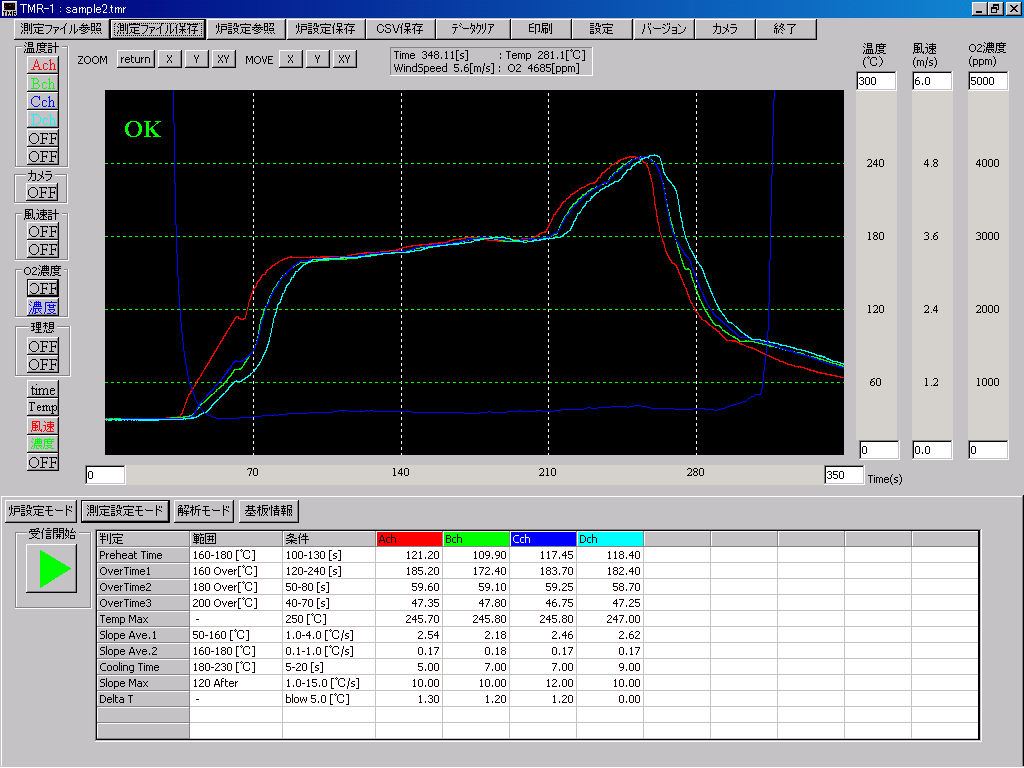The image size is (1024, 768).
Task: Click the time axis field showing 350
Action: (x=843, y=475)
